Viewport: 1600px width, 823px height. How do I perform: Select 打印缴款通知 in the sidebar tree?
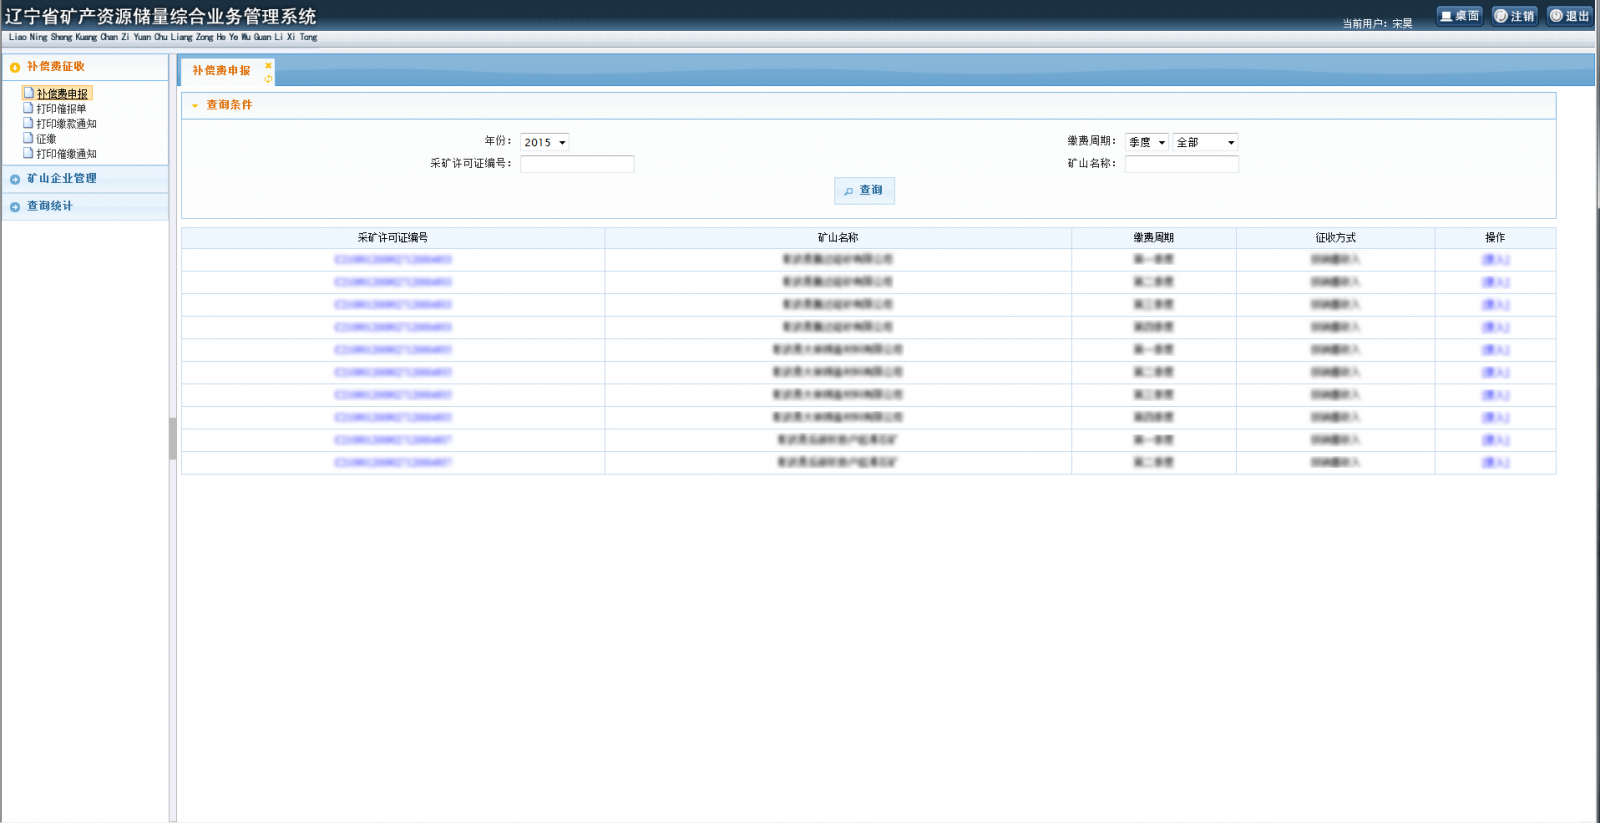click(66, 124)
